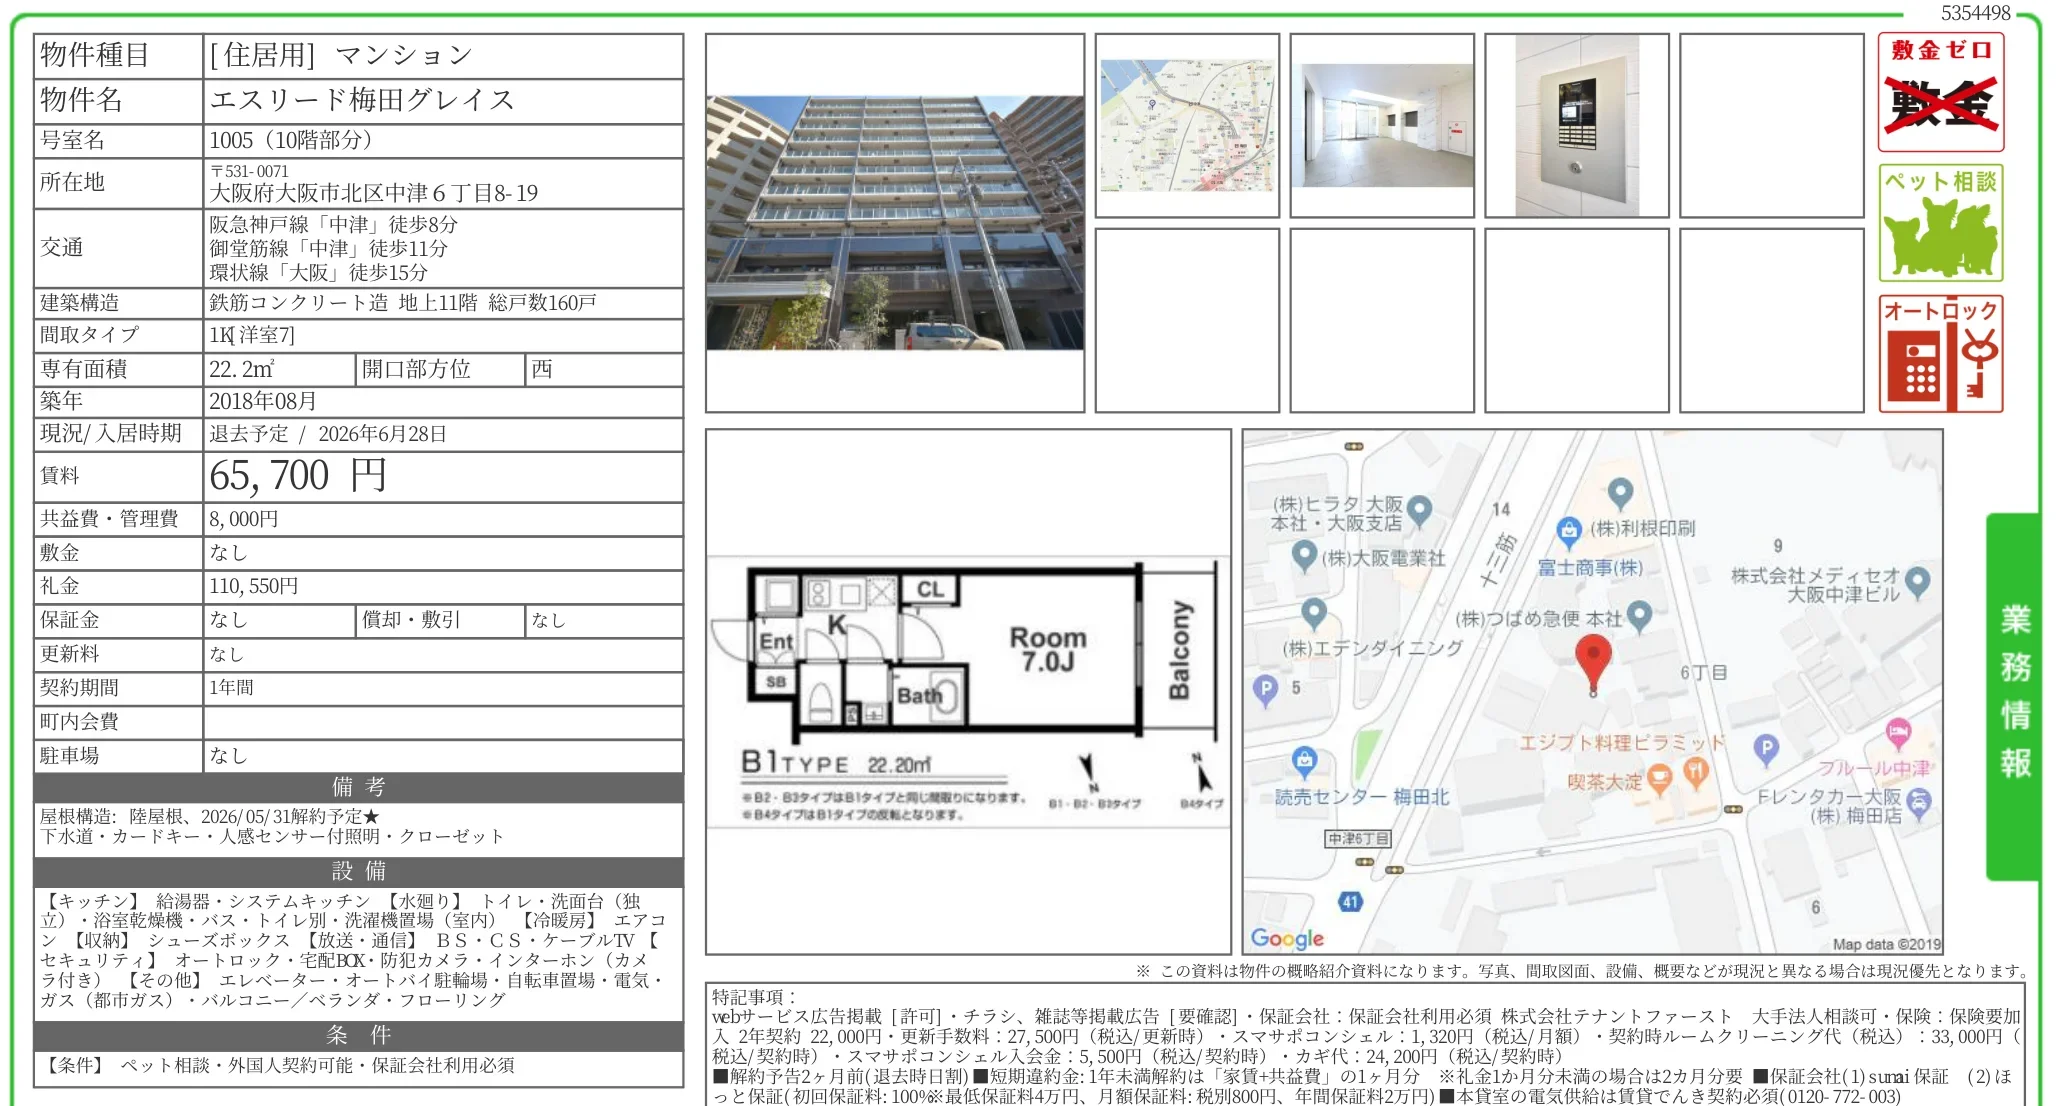
Task: Click the 設備 section header bar
Action: click(358, 871)
